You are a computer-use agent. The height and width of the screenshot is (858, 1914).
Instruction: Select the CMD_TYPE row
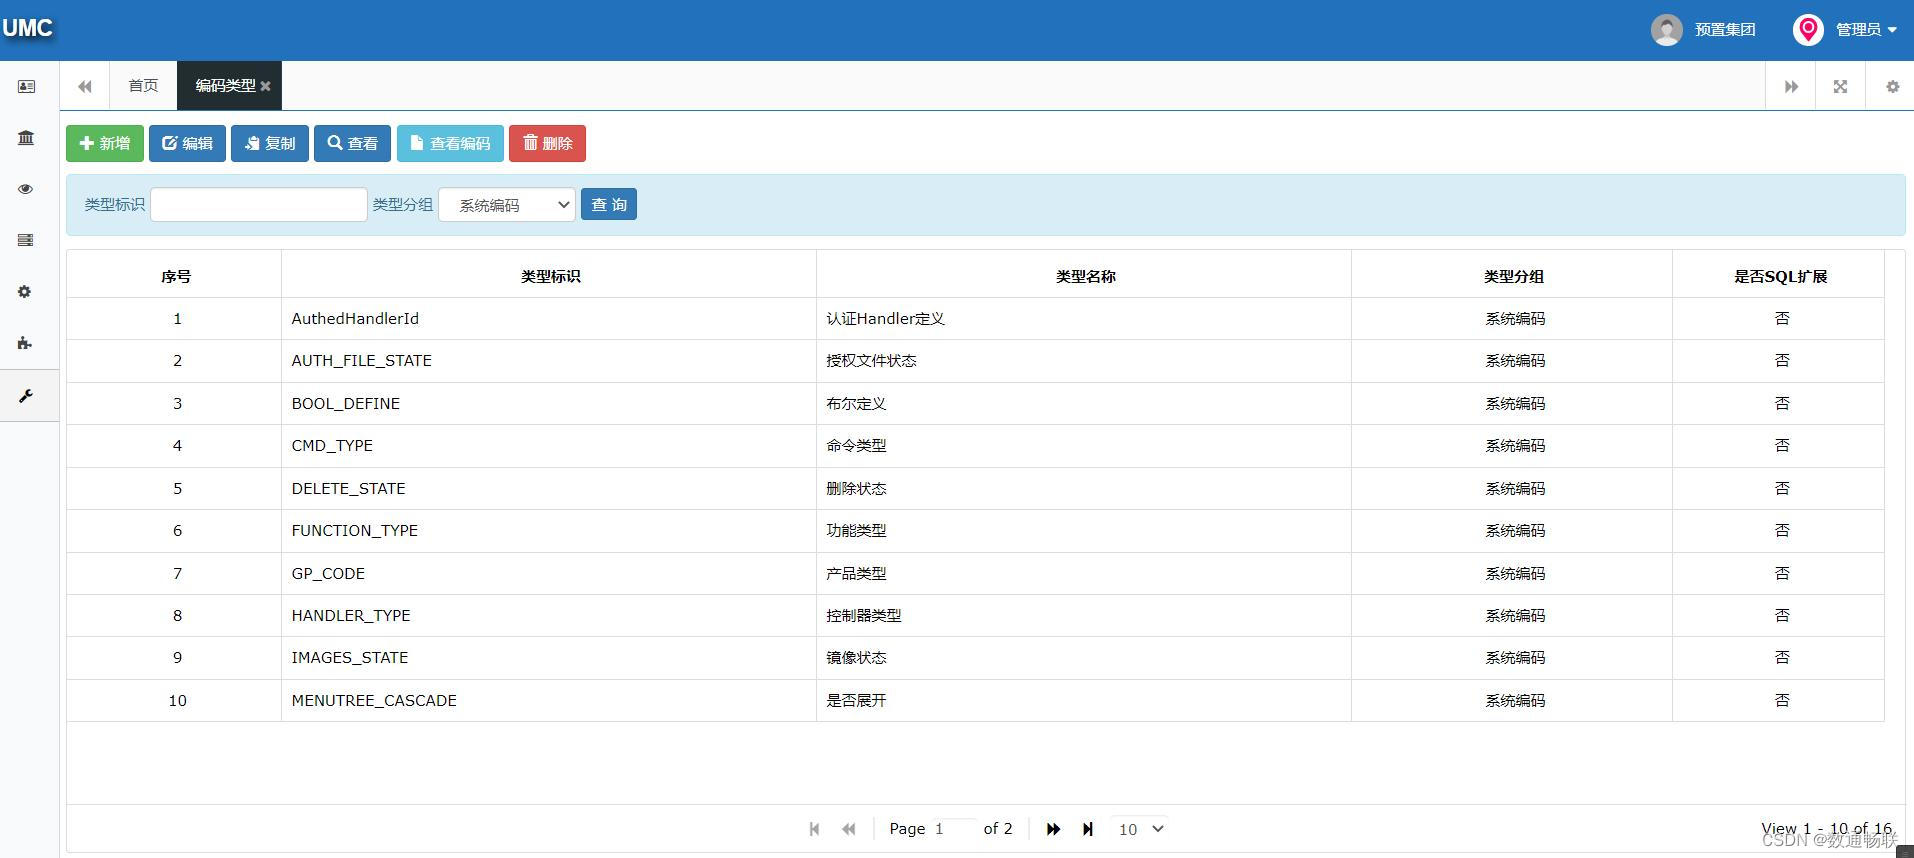click(976, 446)
